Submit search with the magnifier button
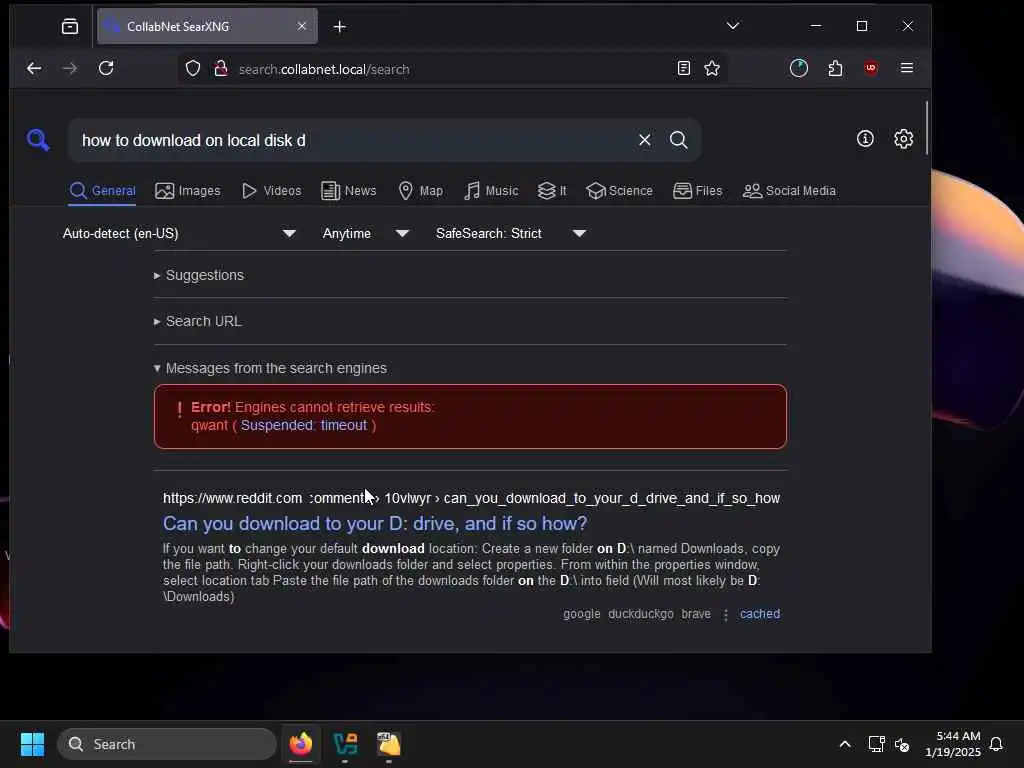The height and width of the screenshot is (768, 1024). point(679,140)
